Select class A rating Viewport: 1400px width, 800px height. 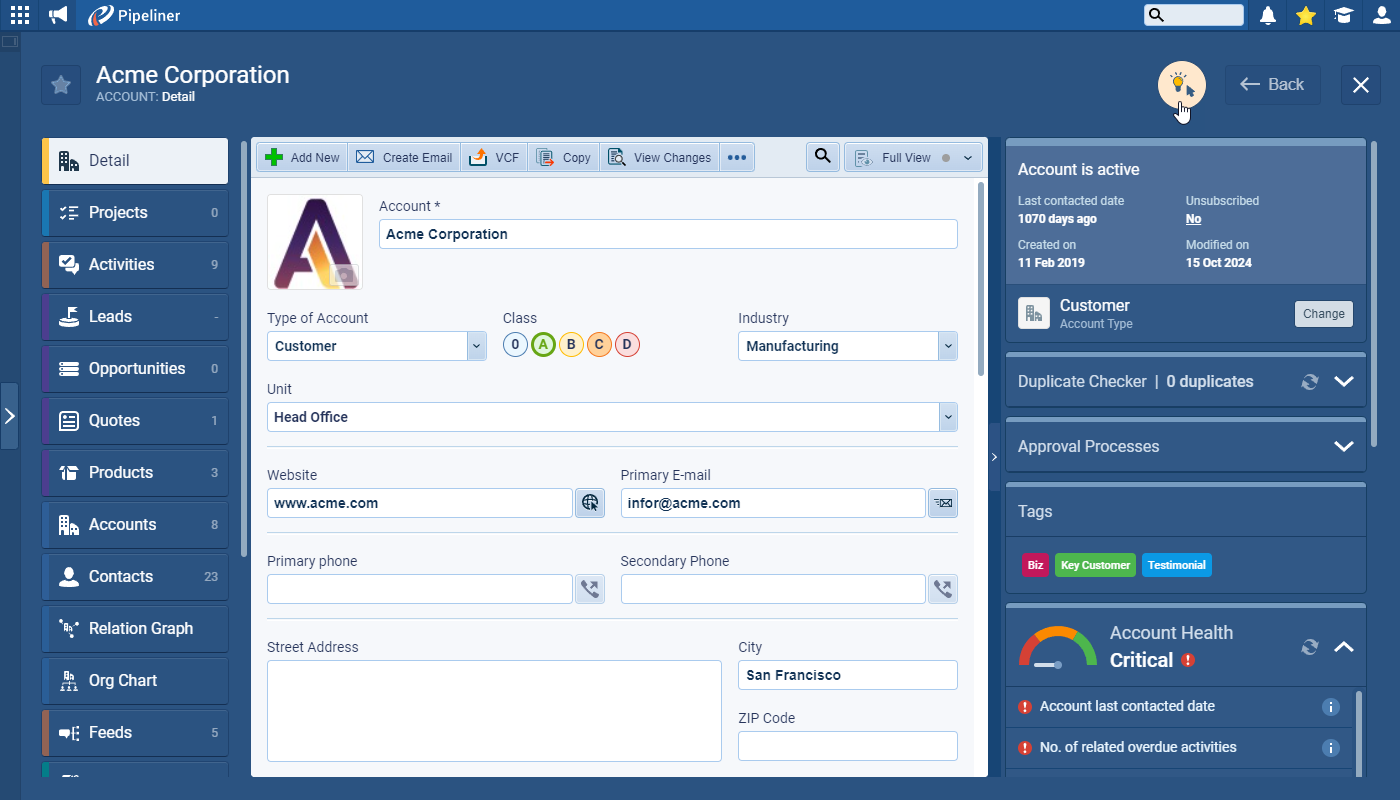[x=543, y=345]
